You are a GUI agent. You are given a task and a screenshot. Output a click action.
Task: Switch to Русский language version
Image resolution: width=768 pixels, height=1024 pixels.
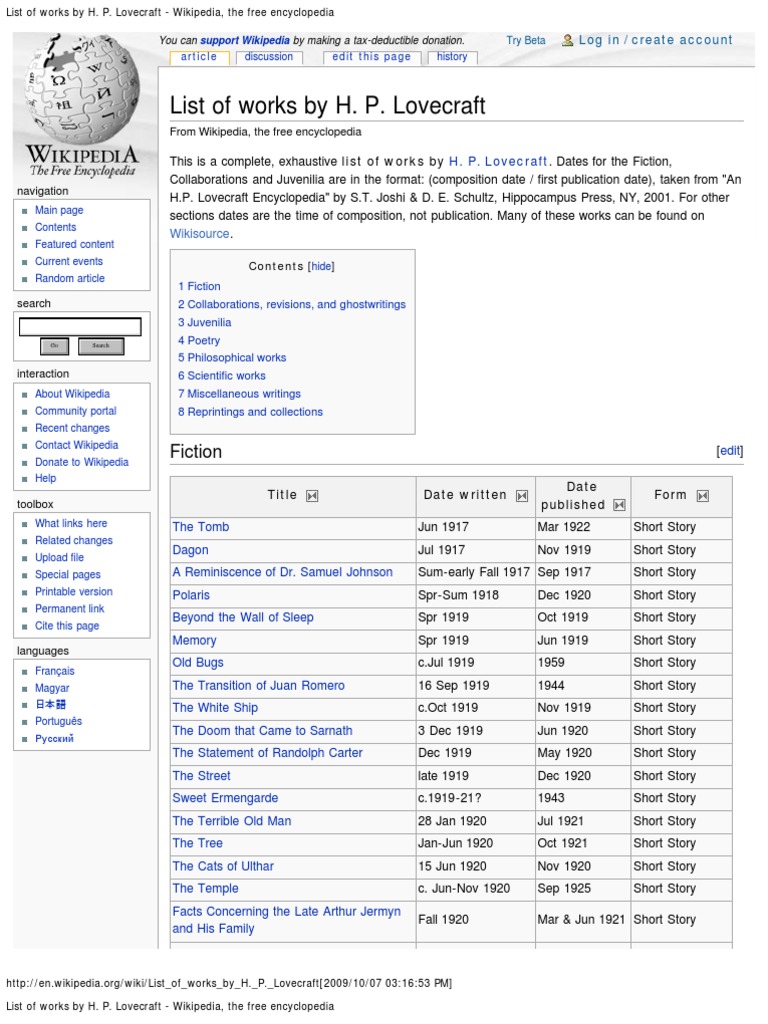pyautogui.click(x=54, y=738)
